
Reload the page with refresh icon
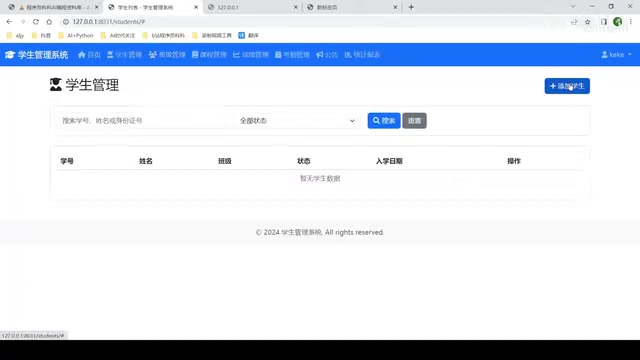tap(36, 22)
